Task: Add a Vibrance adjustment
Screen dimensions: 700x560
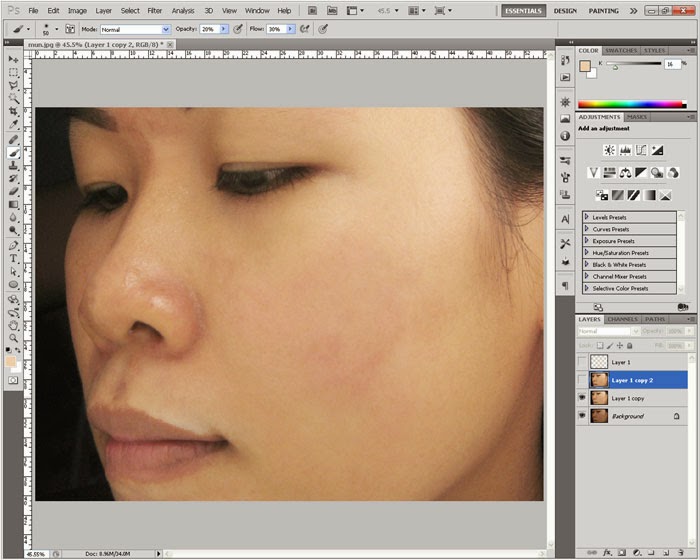Action: tap(593, 172)
